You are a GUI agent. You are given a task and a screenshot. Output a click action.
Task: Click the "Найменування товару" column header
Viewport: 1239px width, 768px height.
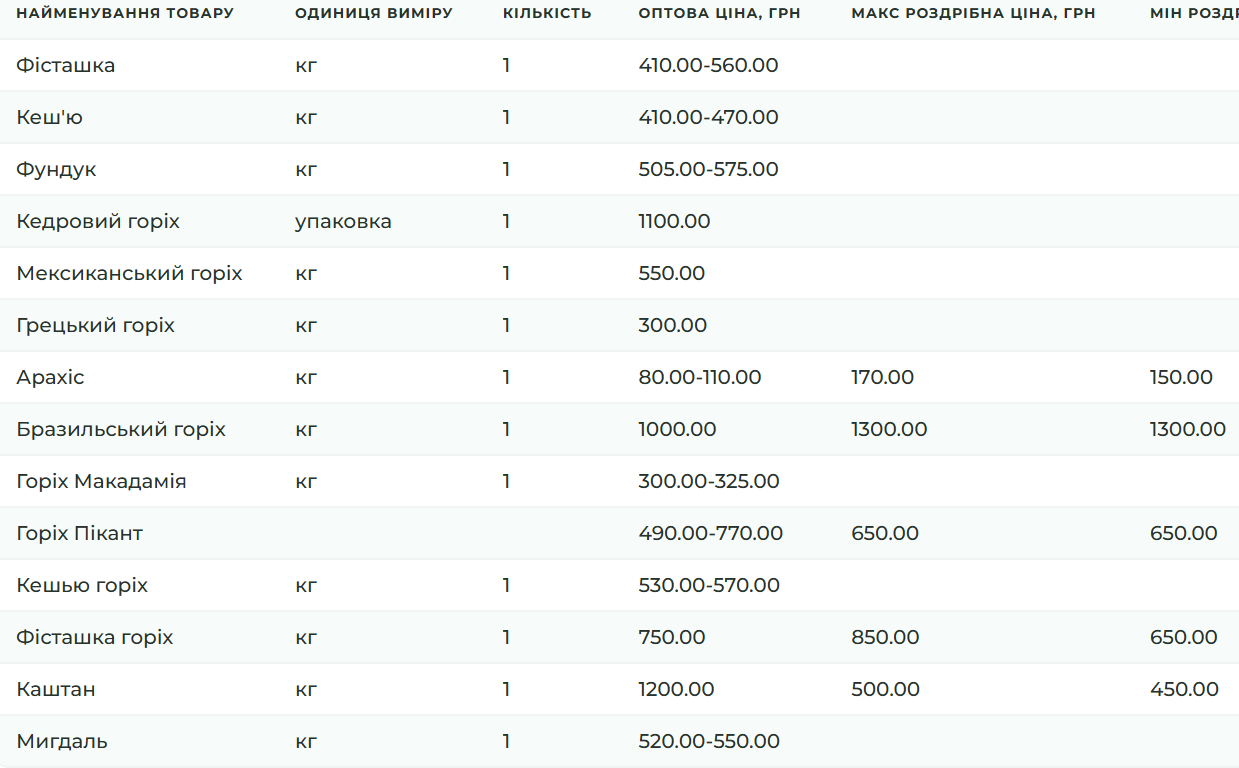[125, 13]
